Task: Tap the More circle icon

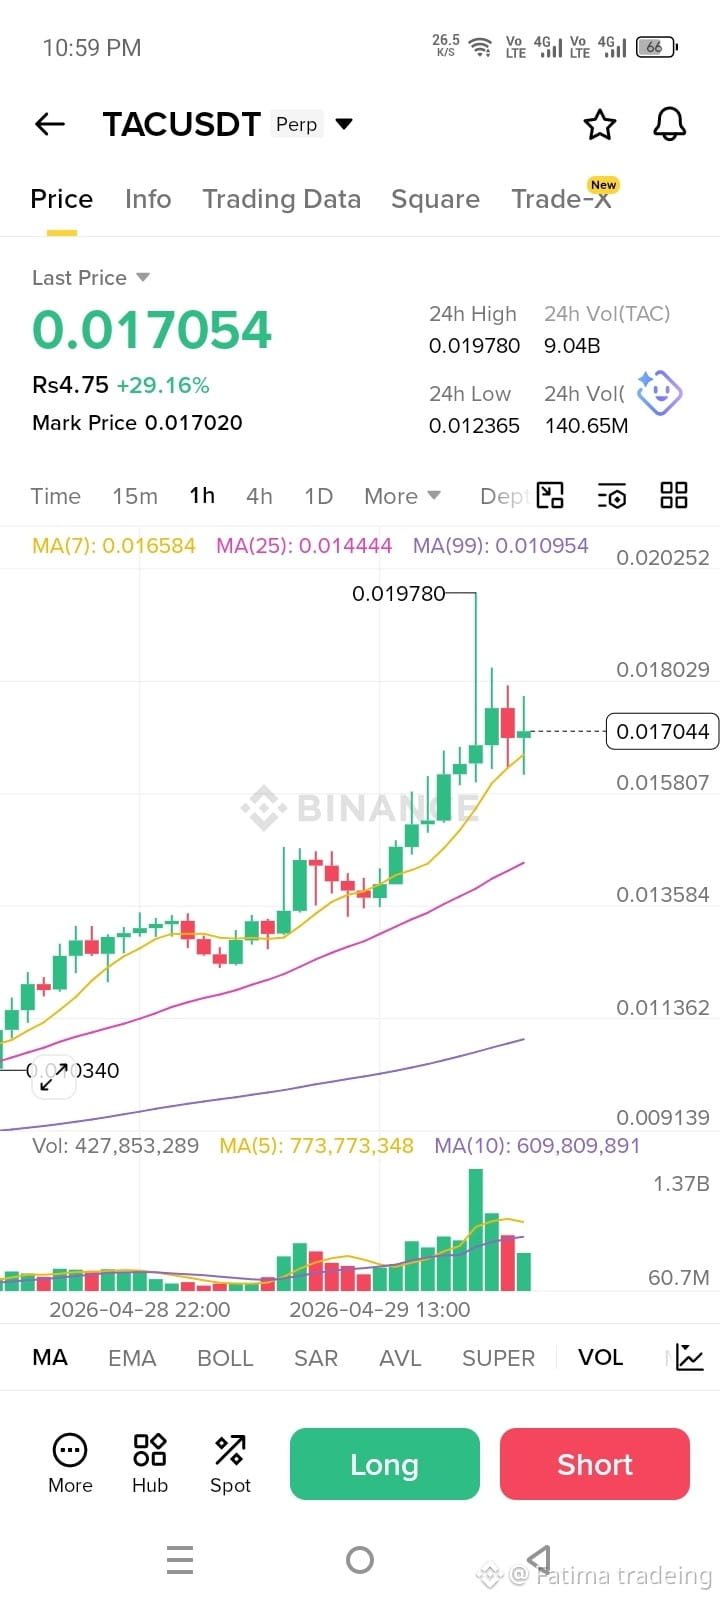Action: coord(70,1450)
